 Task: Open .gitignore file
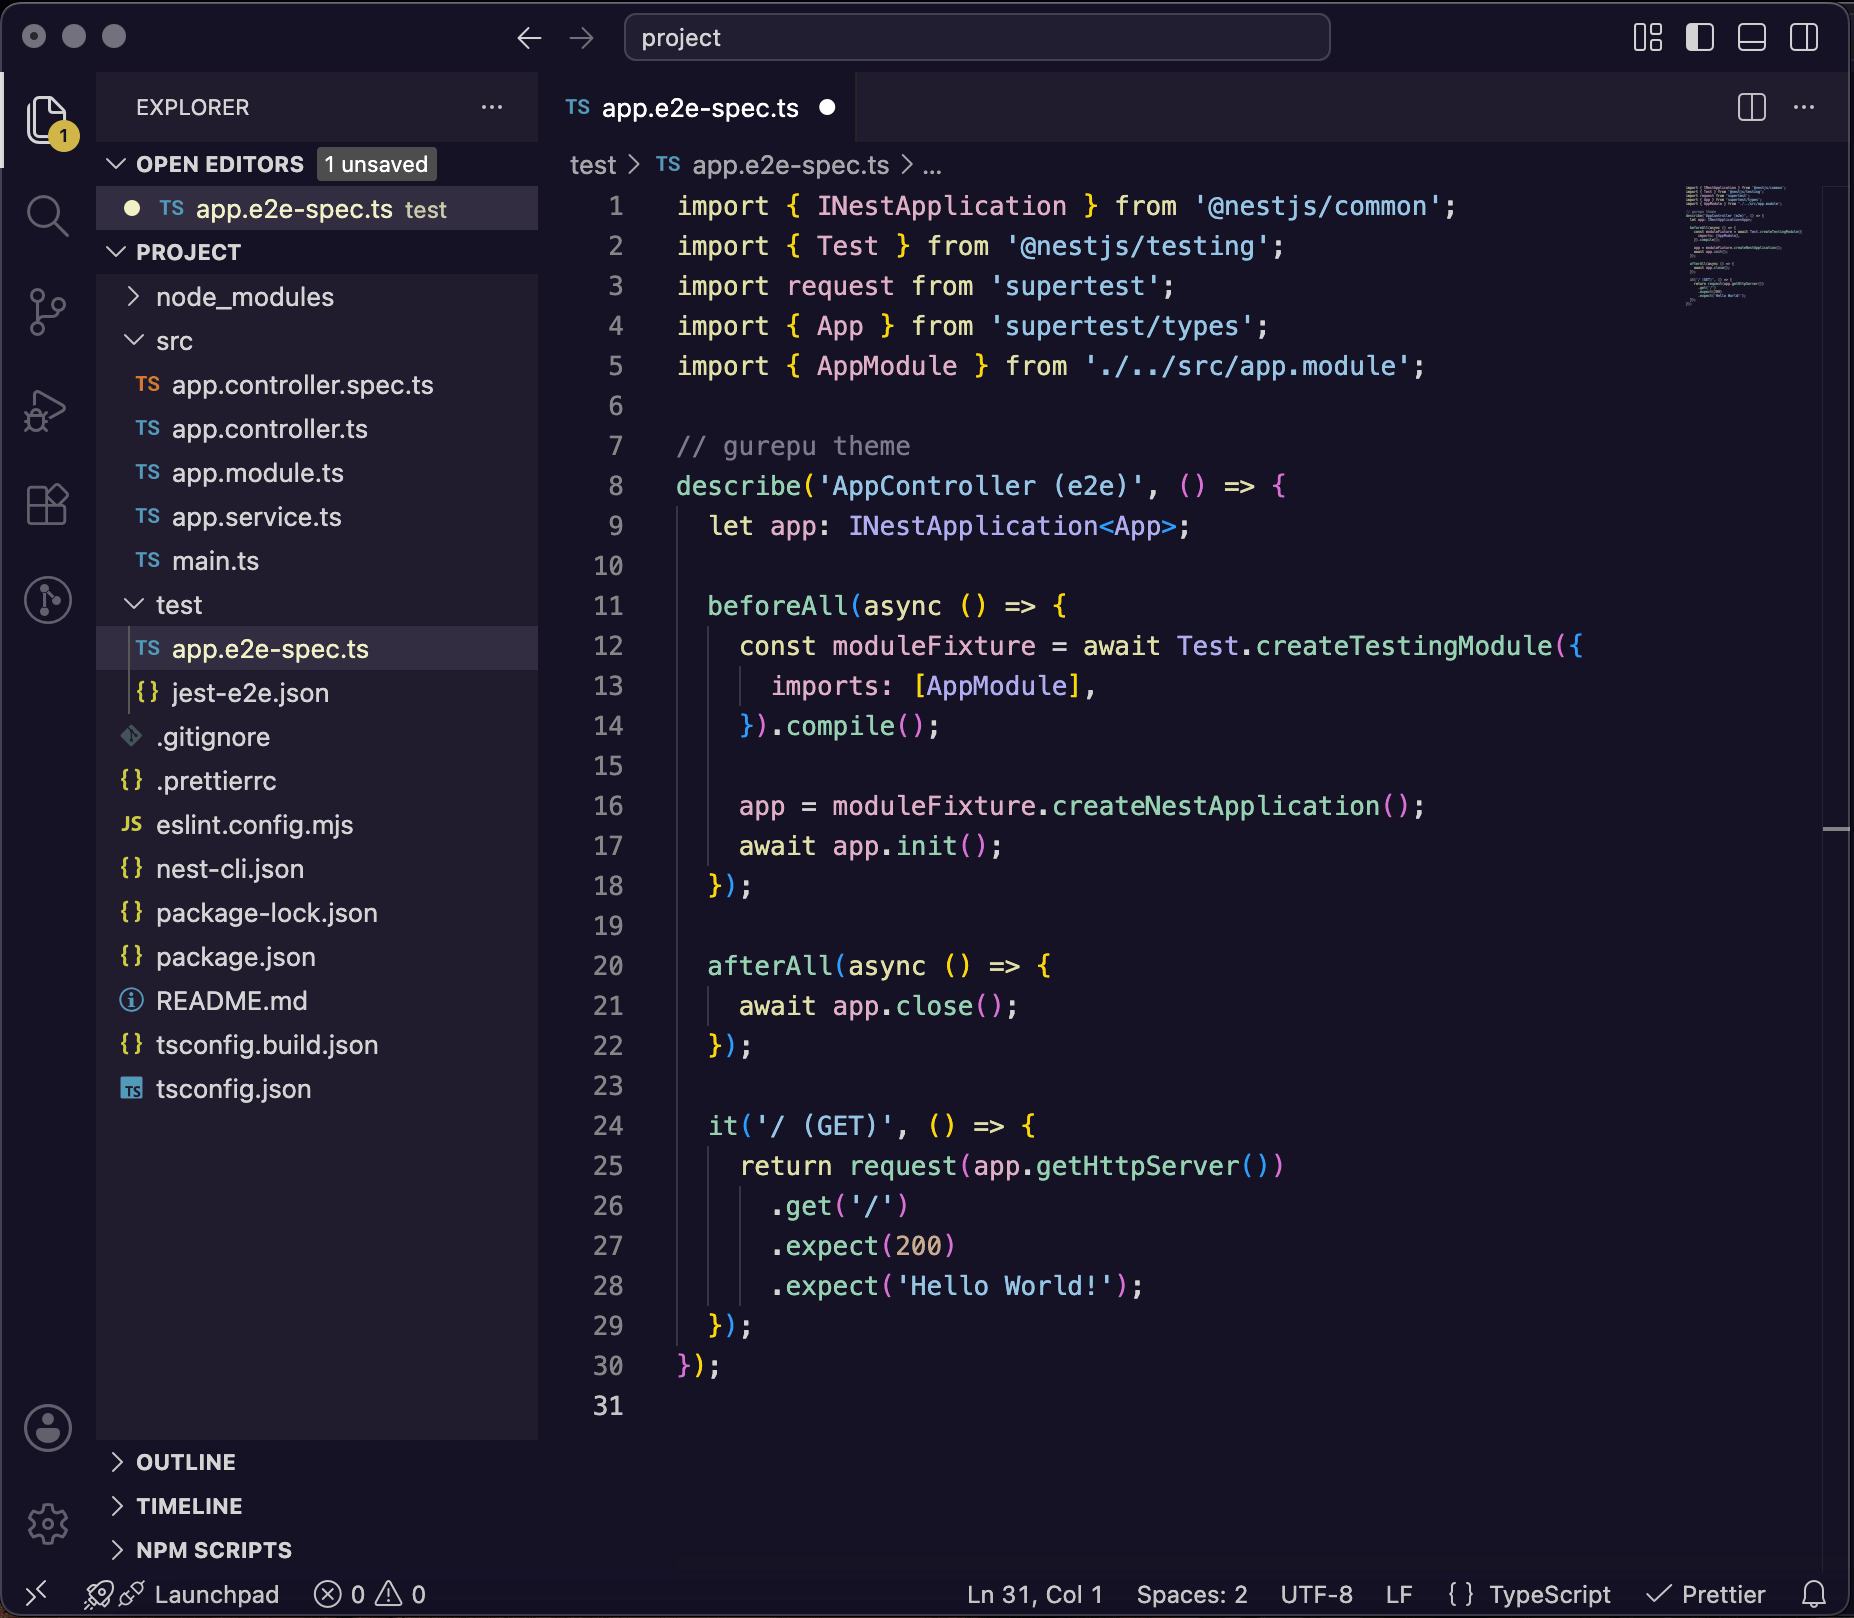click(x=317, y=737)
